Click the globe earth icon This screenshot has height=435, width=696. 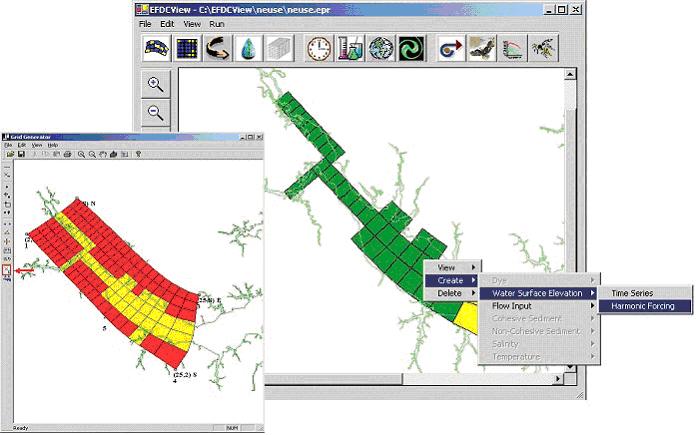point(380,48)
